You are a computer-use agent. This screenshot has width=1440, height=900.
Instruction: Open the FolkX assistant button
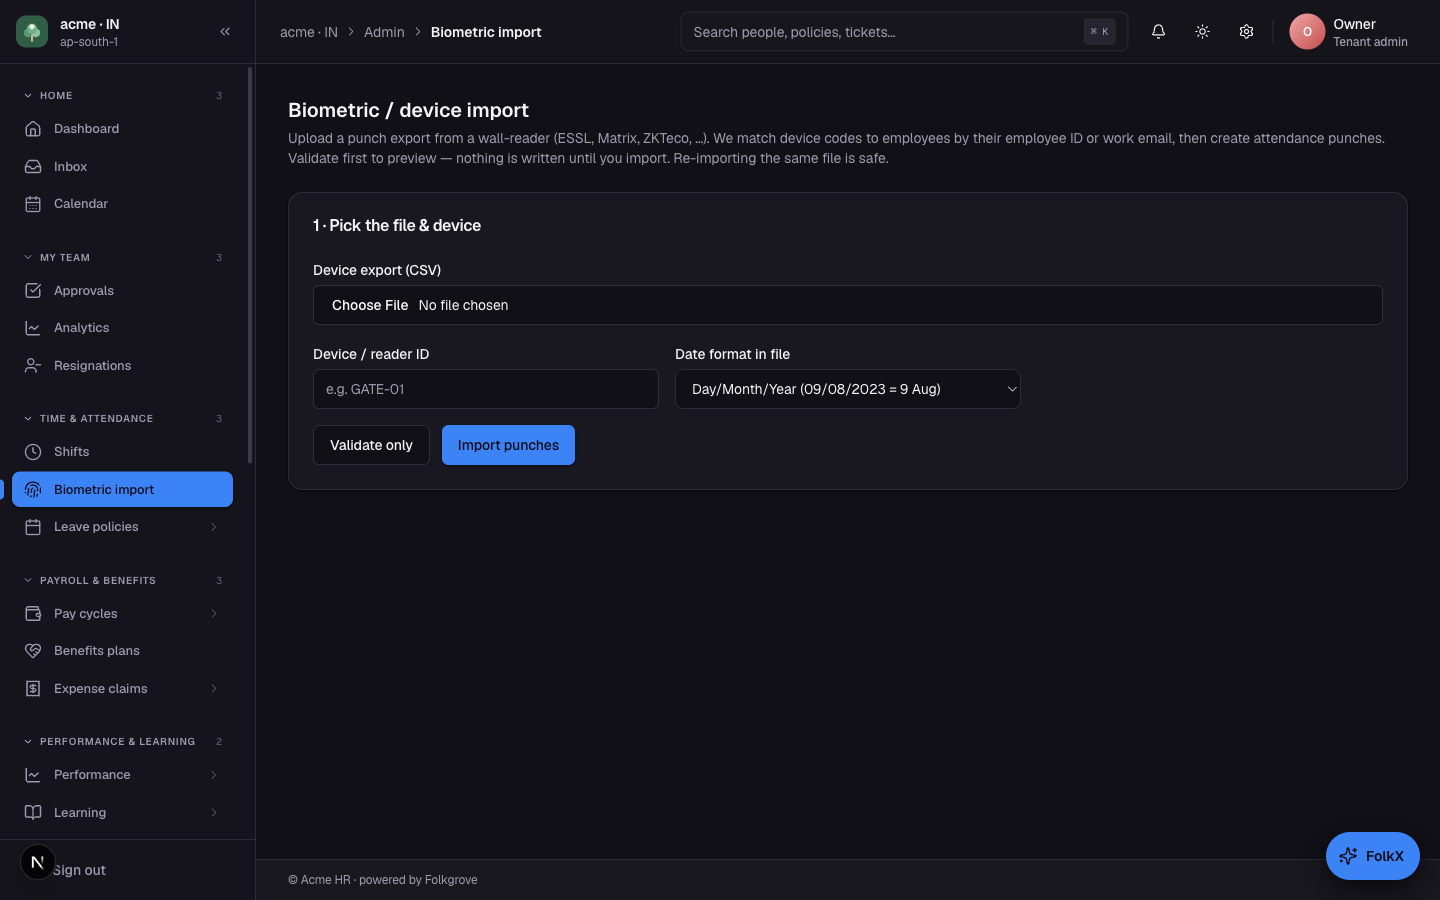pyautogui.click(x=1372, y=856)
